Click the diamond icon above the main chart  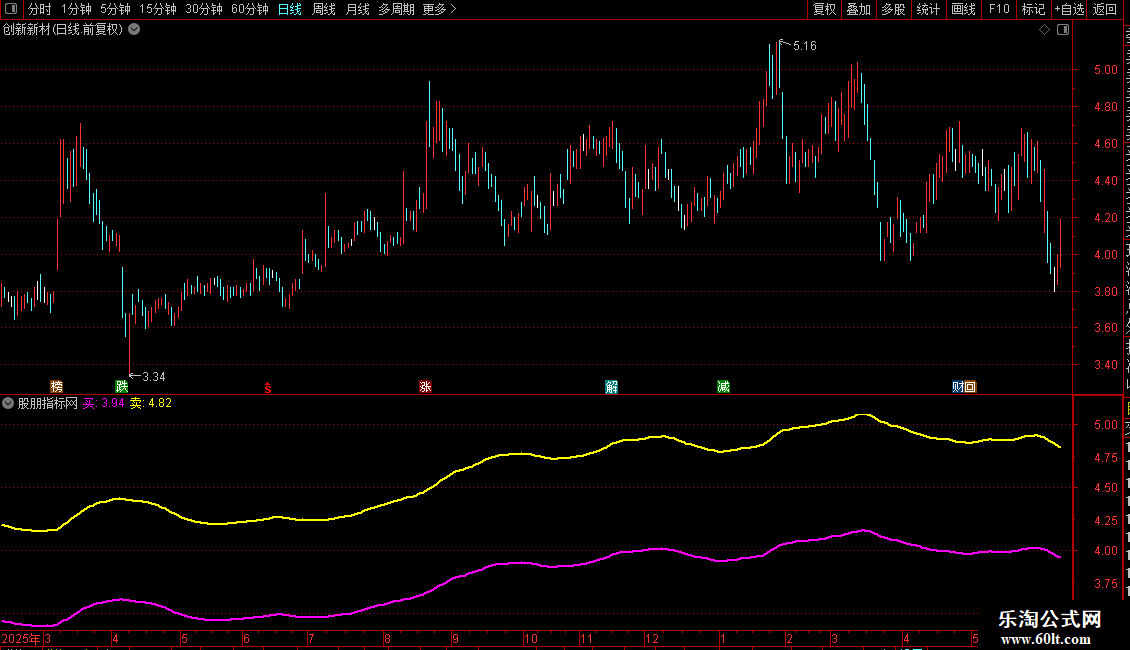click(1044, 30)
